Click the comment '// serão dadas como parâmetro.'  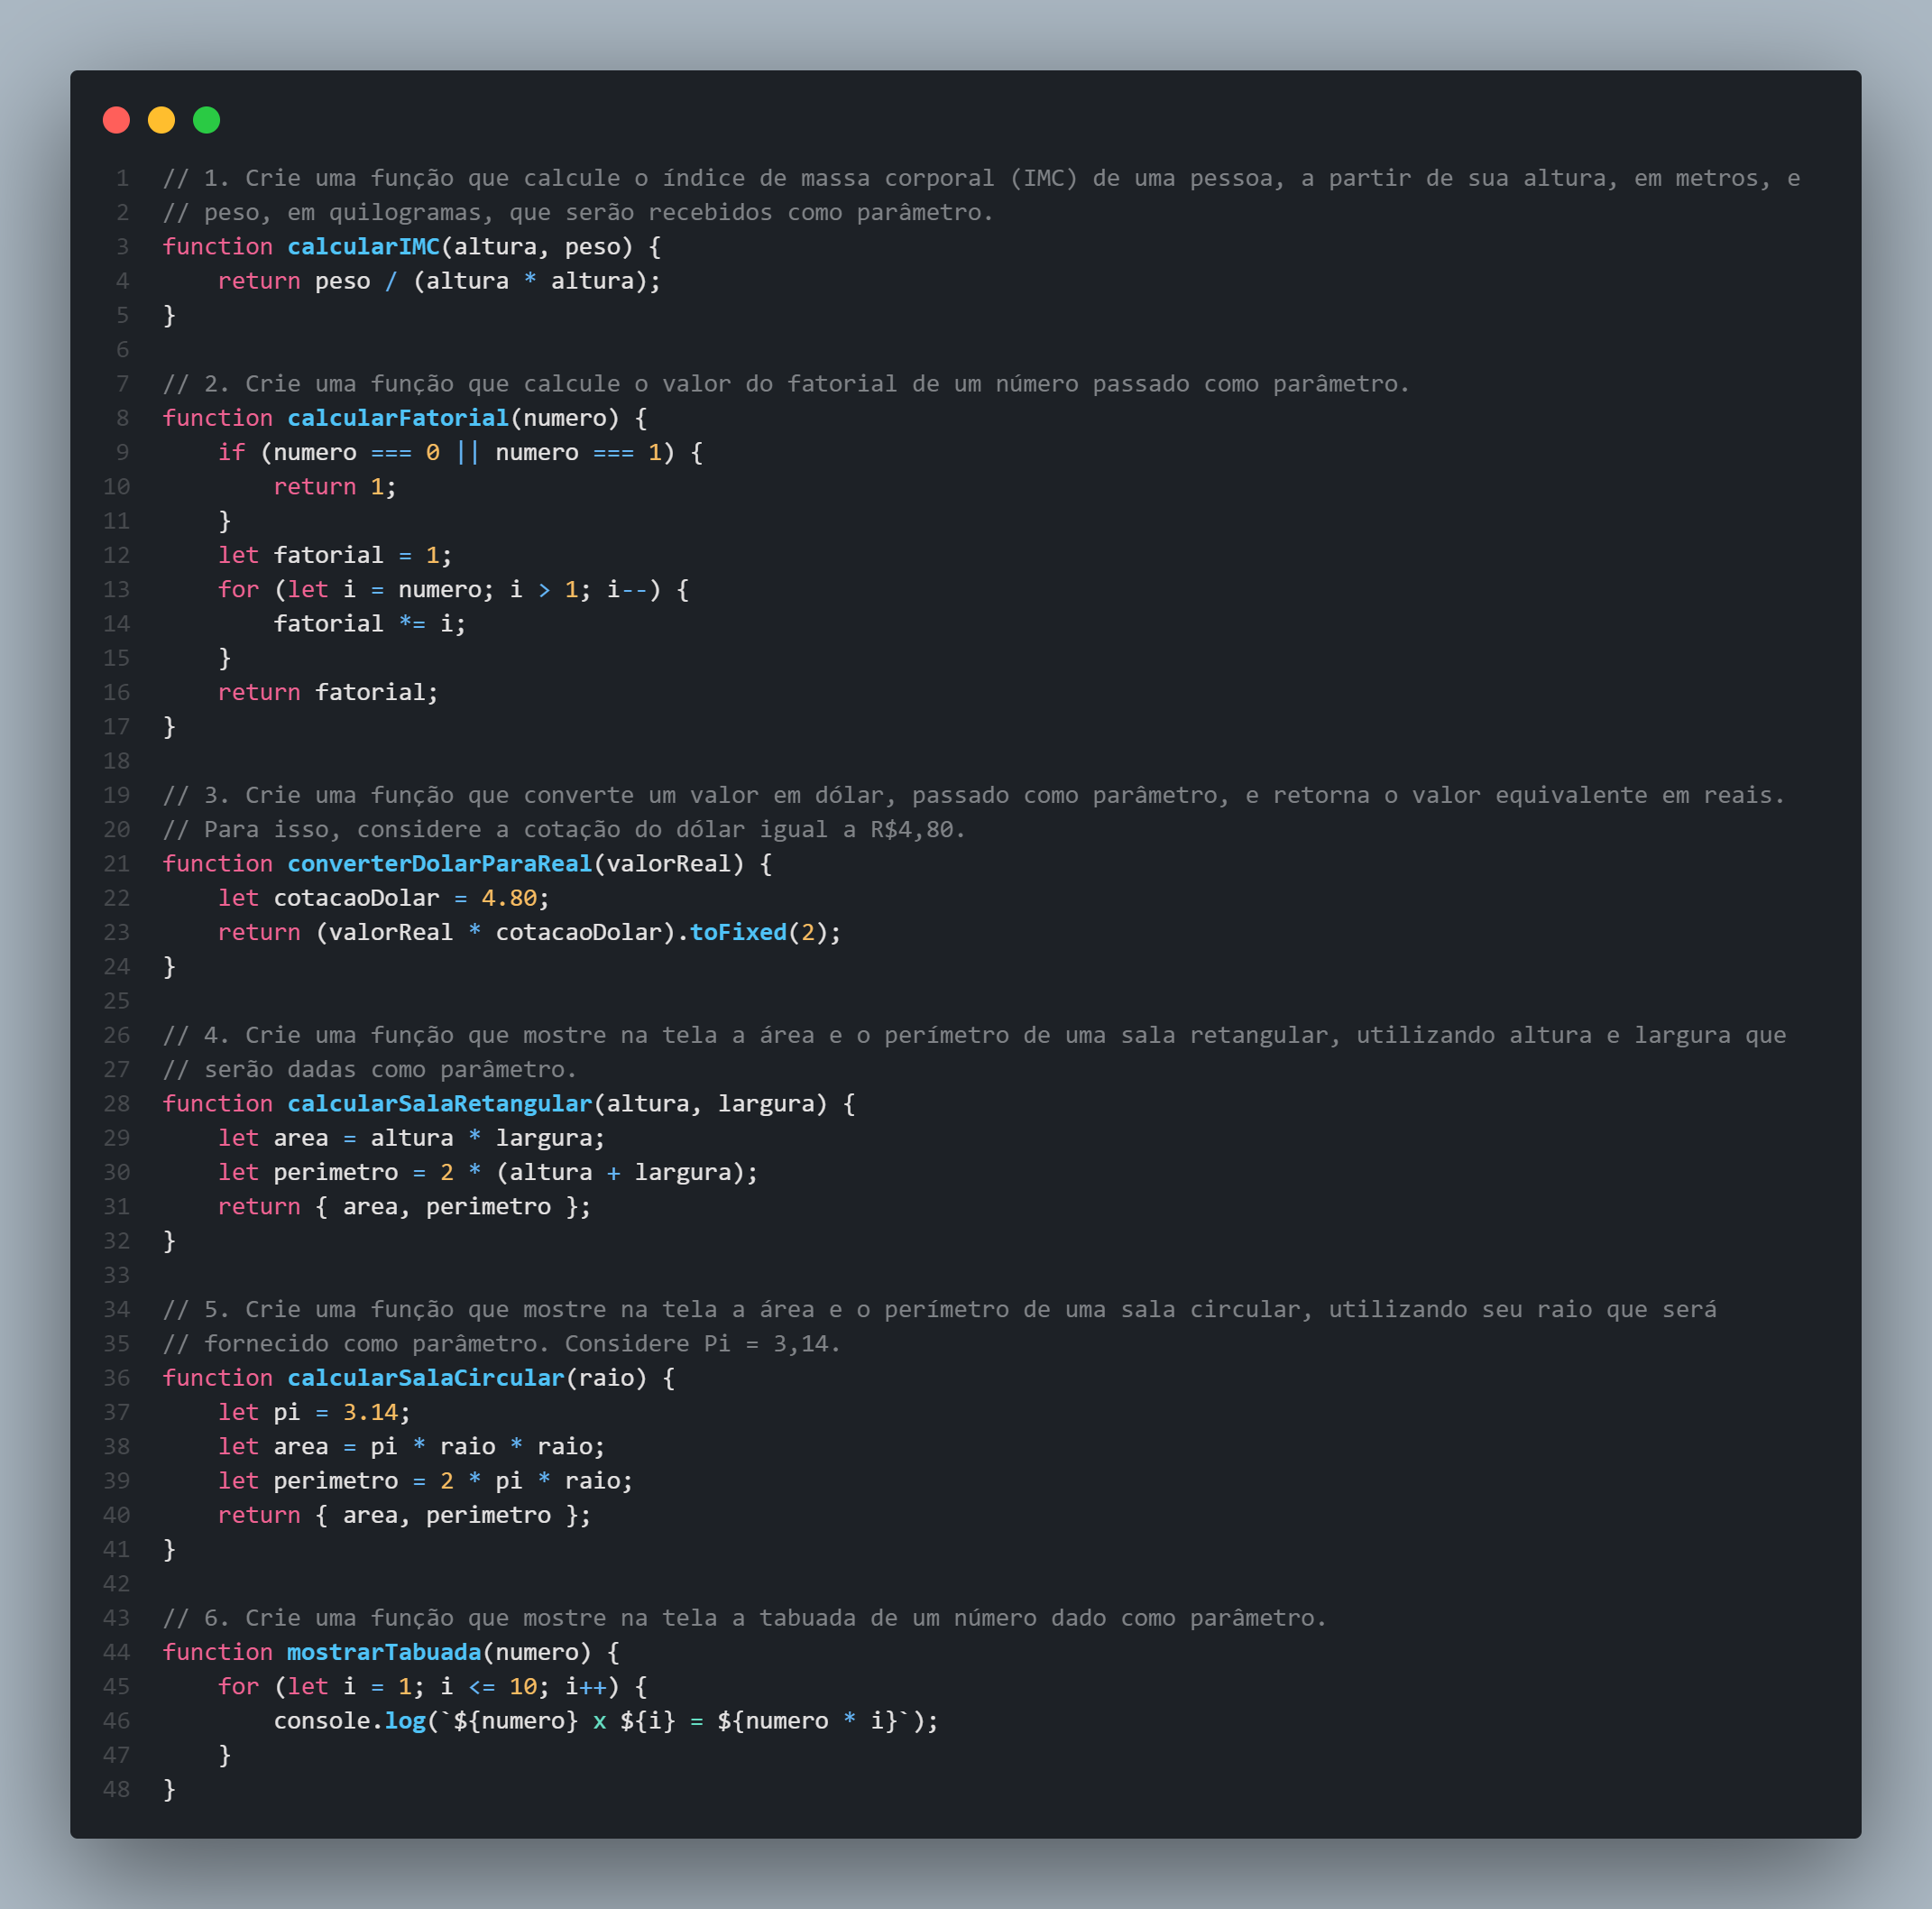[370, 1070]
